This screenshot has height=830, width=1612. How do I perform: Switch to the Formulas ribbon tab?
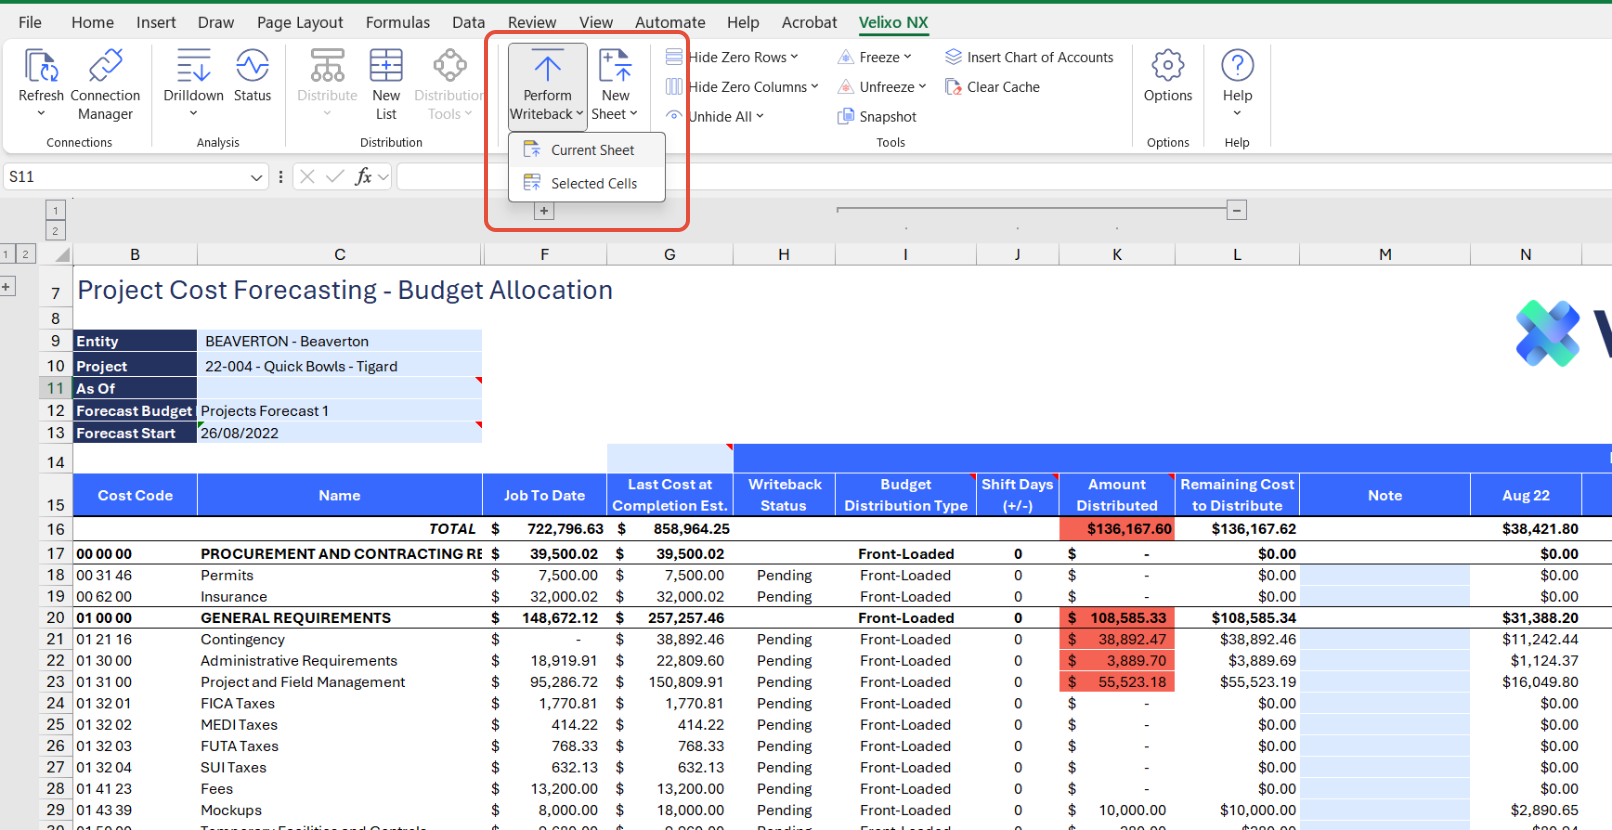pyautogui.click(x=397, y=22)
